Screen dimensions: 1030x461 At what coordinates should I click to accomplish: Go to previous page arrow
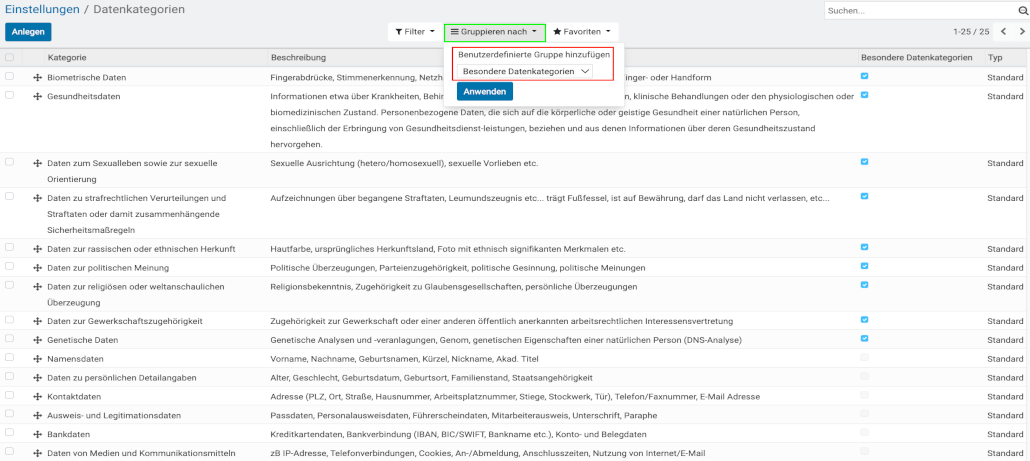(x=1003, y=32)
